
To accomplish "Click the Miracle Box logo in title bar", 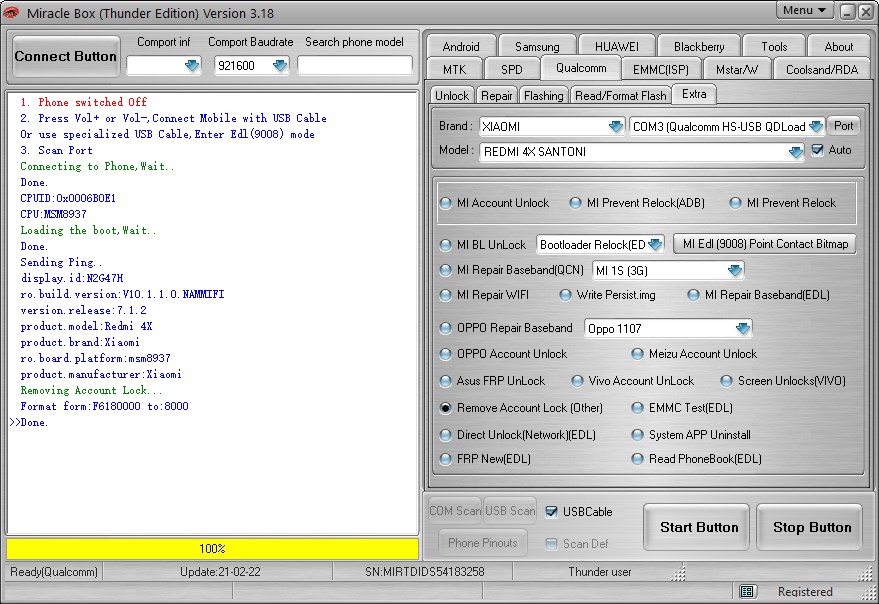I will pos(12,13).
